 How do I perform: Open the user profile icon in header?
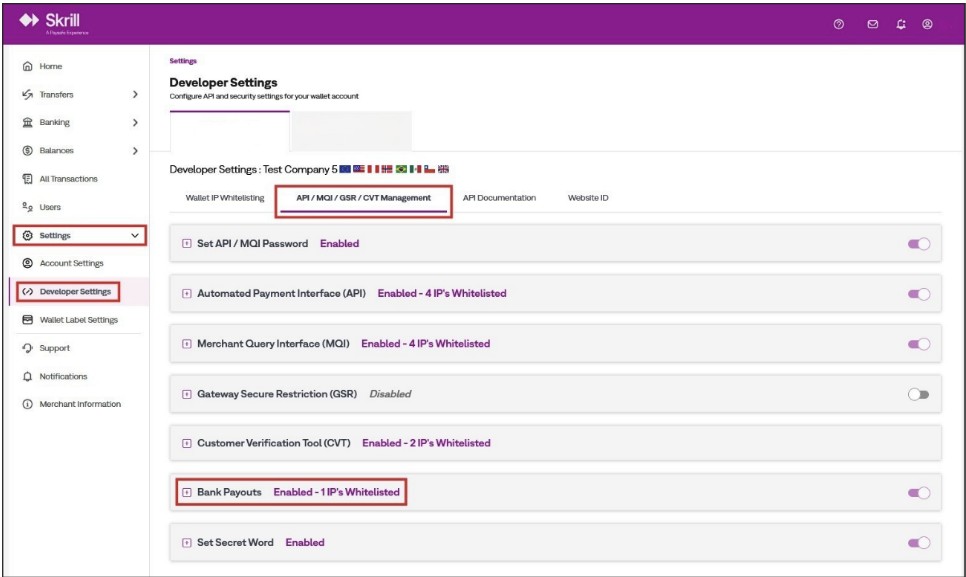click(927, 24)
